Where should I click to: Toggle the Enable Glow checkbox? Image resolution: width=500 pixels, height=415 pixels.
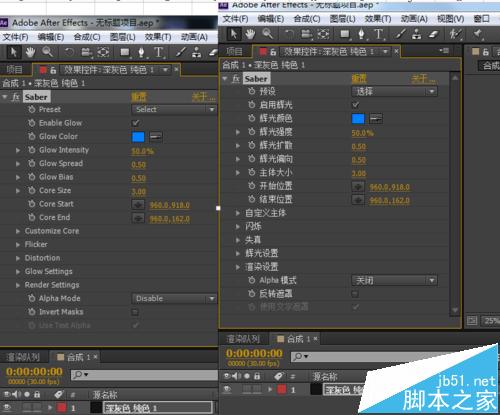[135, 123]
